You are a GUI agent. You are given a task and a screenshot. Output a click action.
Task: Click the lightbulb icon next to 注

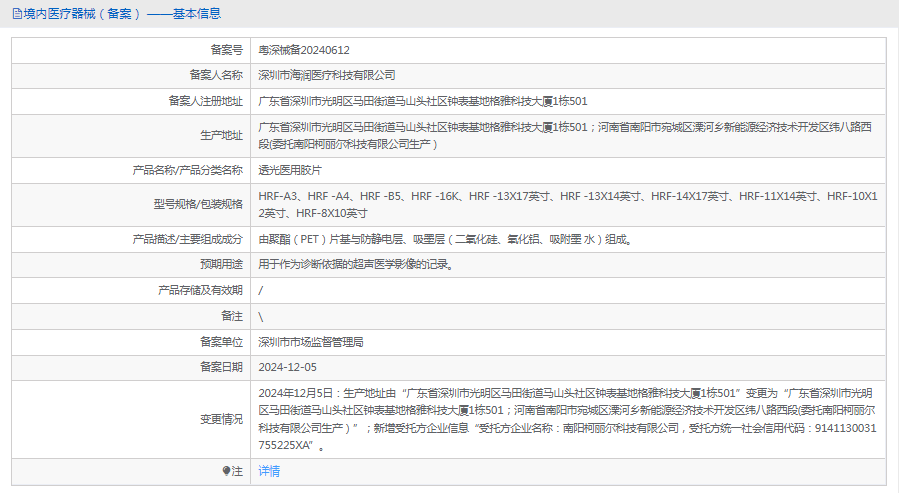226,471
